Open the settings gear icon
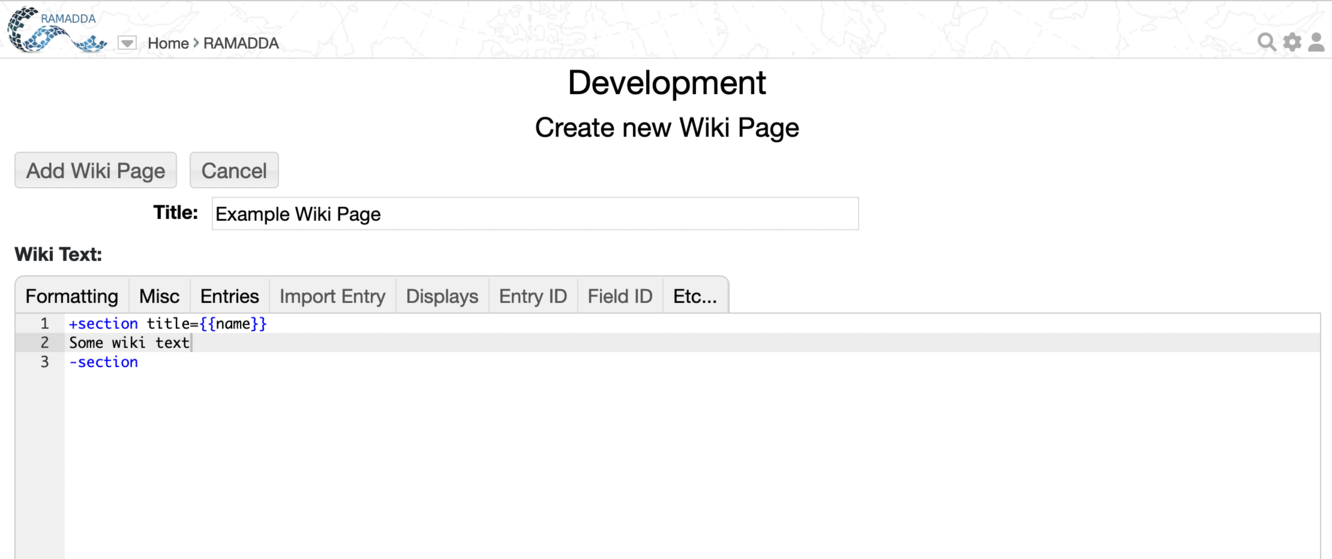Image resolution: width=1332 pixels, height=559 pixels. [x=1292, y=42]
